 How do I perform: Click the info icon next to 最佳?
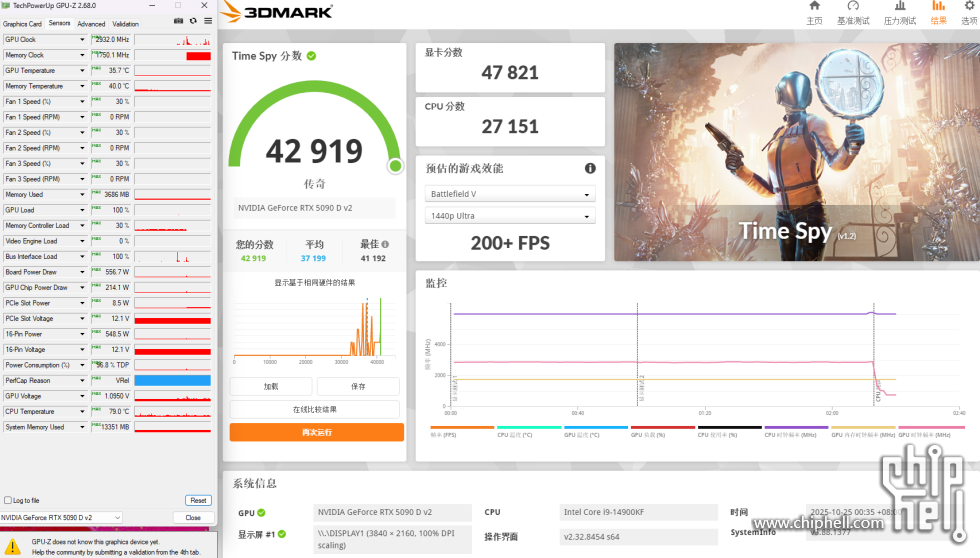tap(385, 244)
